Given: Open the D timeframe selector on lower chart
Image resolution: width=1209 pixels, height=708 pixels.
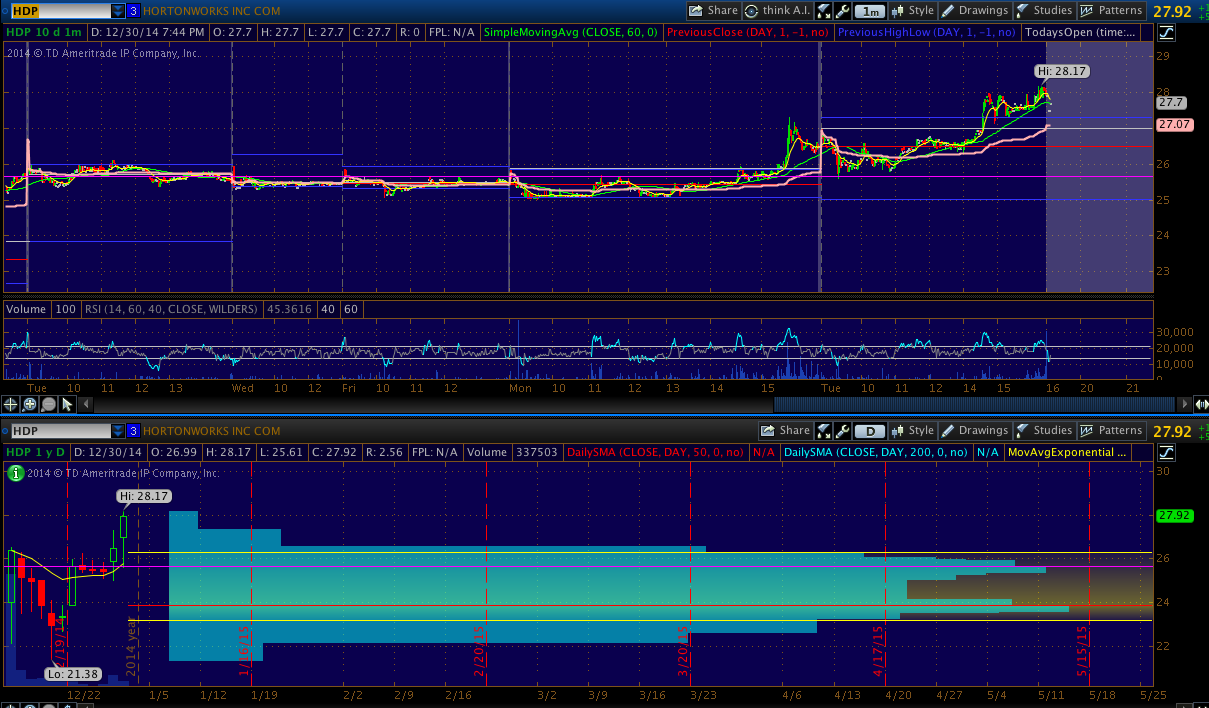Looking at the screenshot, I should [870, 431].
